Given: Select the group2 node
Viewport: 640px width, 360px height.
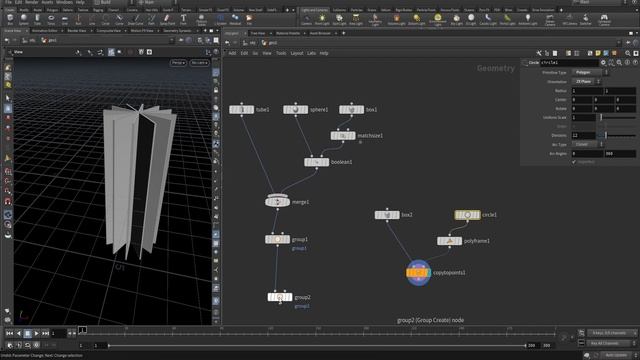Looking at the screenshot, I should [280, 297].
